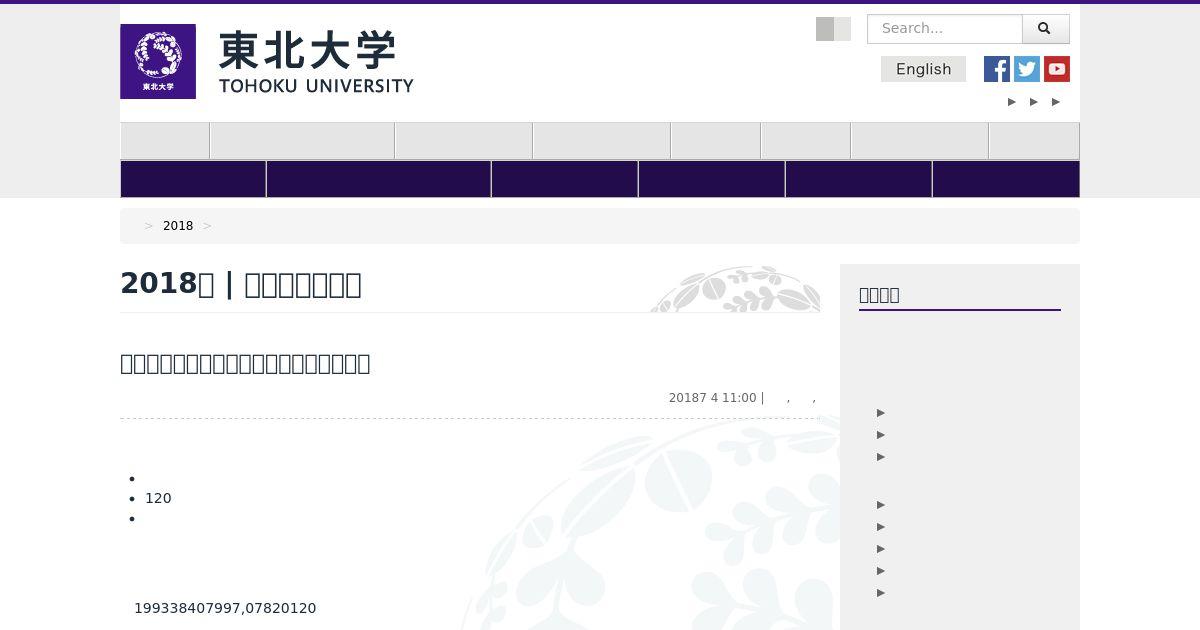Click the text 199338407997,07820120
The image size is (1200, 630).
(225, 608)
